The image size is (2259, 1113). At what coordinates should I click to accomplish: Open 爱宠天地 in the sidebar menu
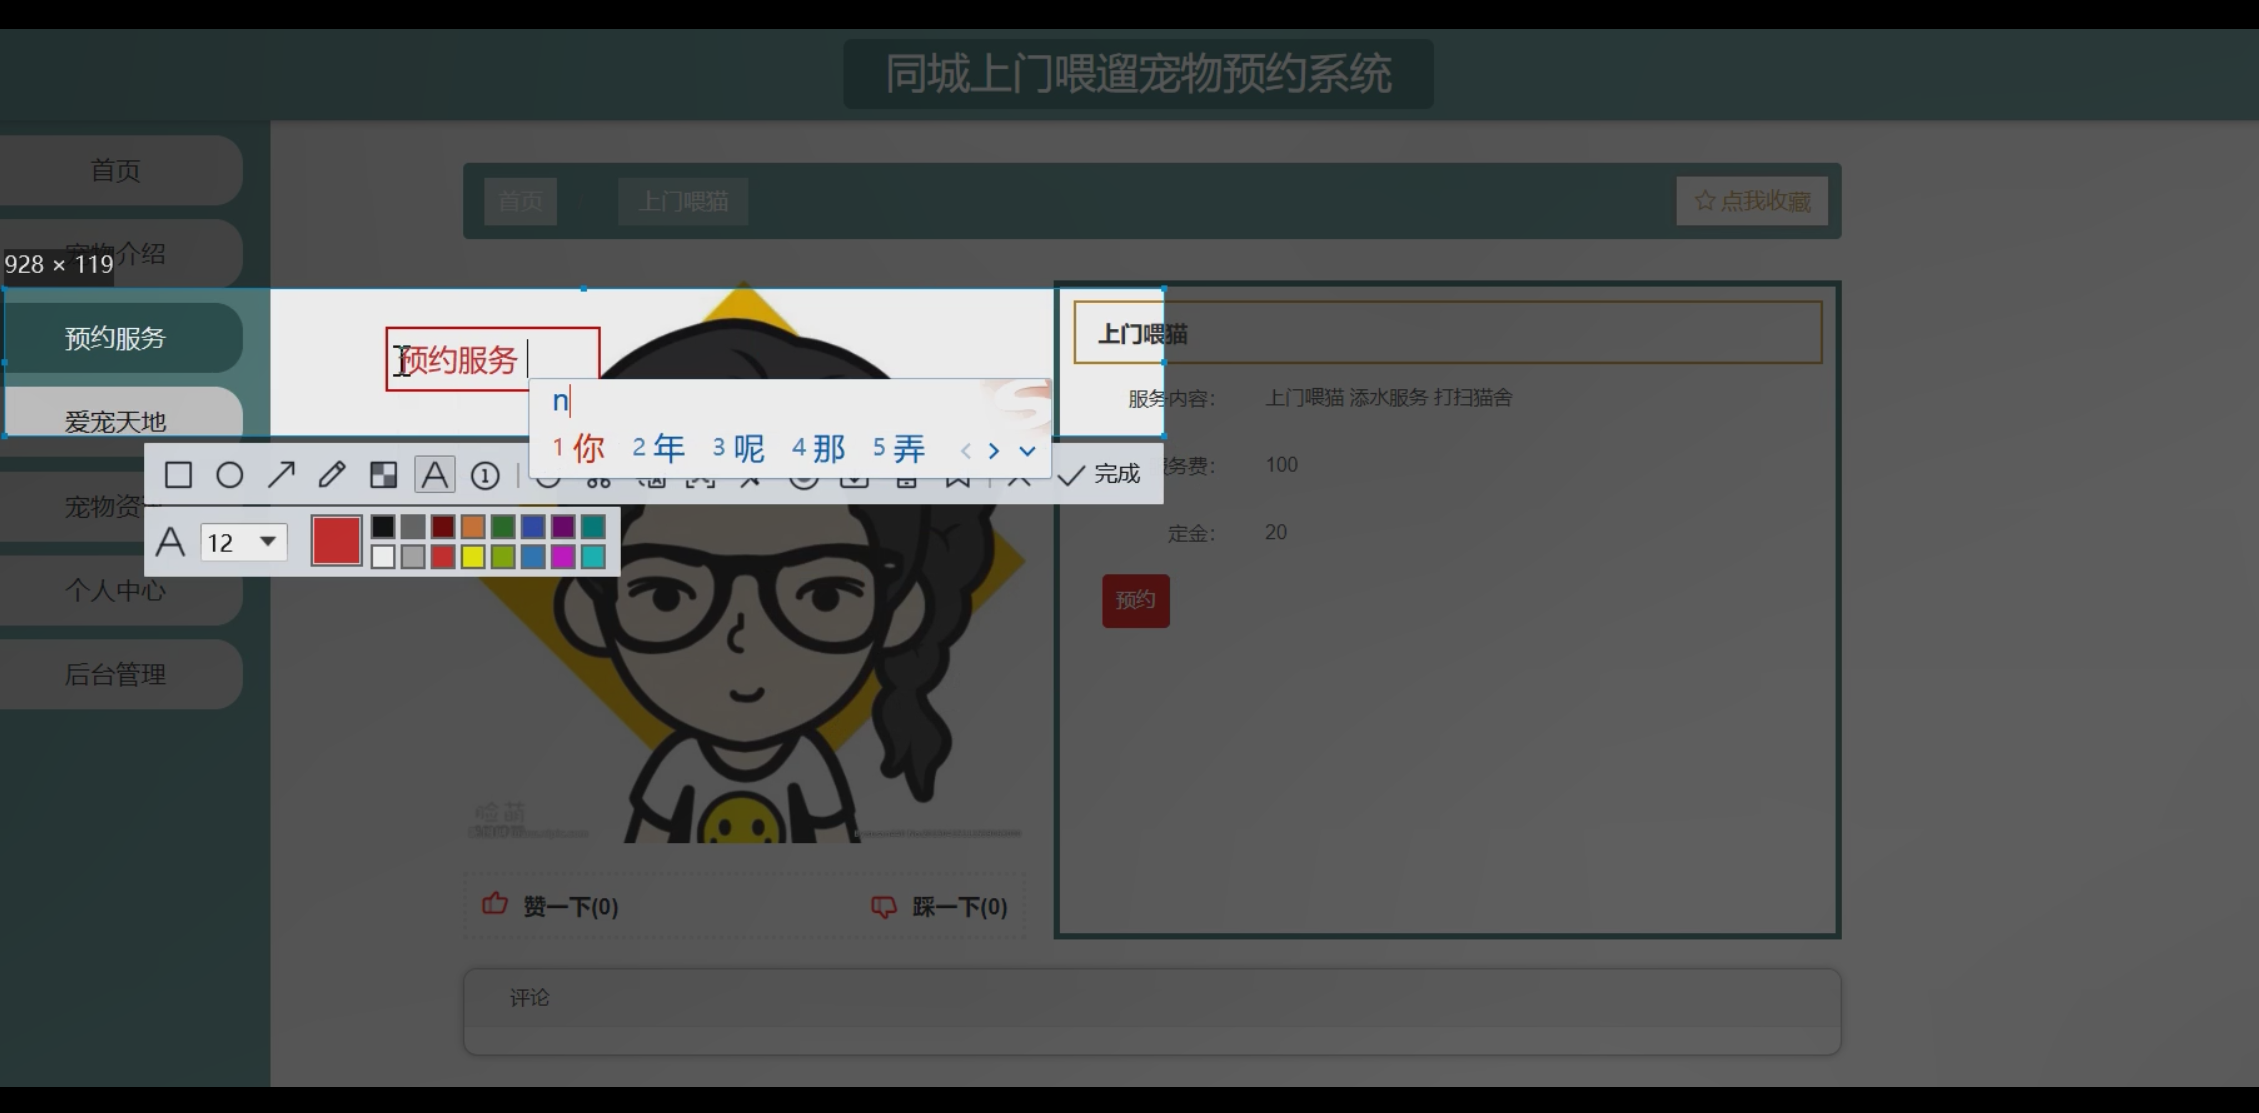click(x=116, y=421)
